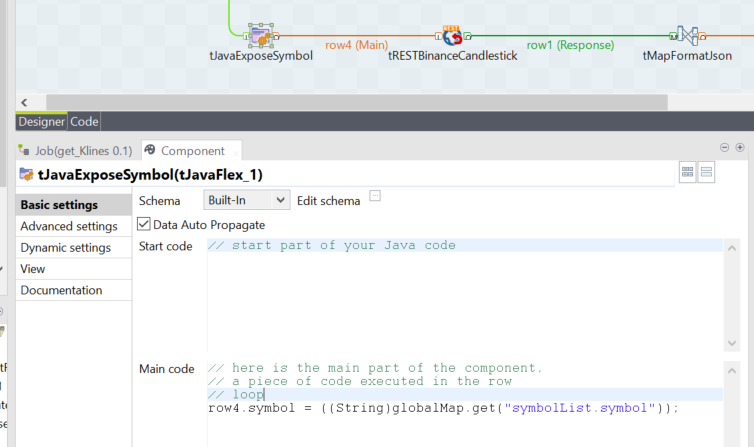
Task: Click the horizontal canvas scrollbar
Action: pyautogui.click(x=357, y=102)
